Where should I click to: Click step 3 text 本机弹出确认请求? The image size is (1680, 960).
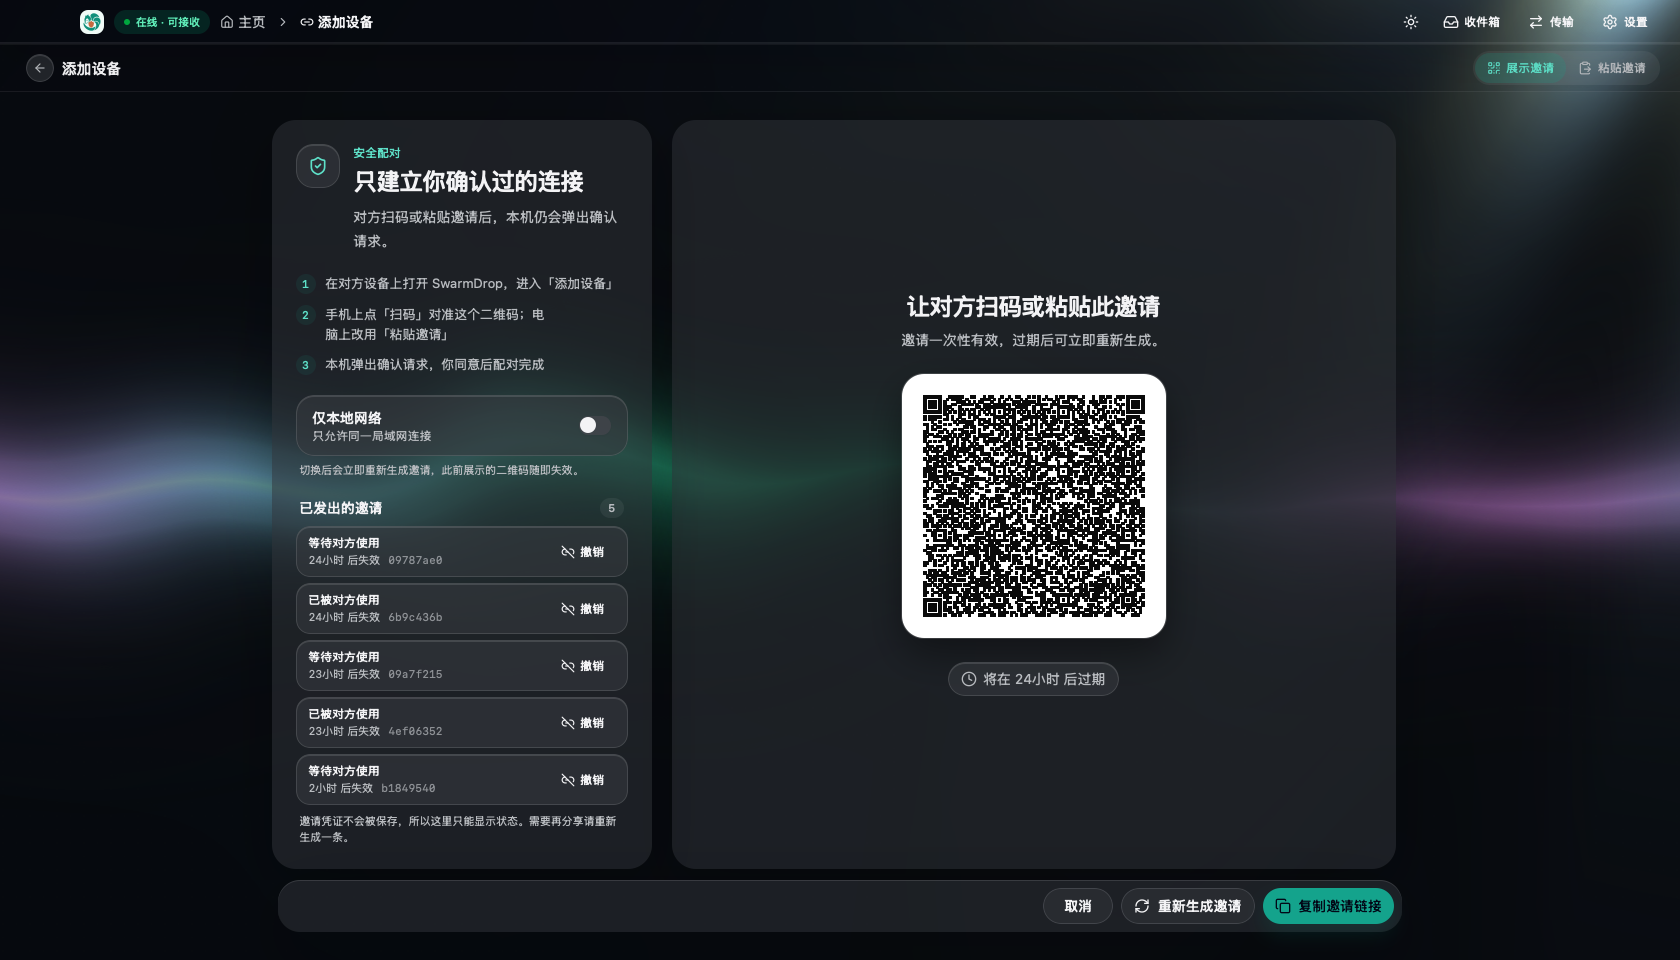tap(434, 365)
